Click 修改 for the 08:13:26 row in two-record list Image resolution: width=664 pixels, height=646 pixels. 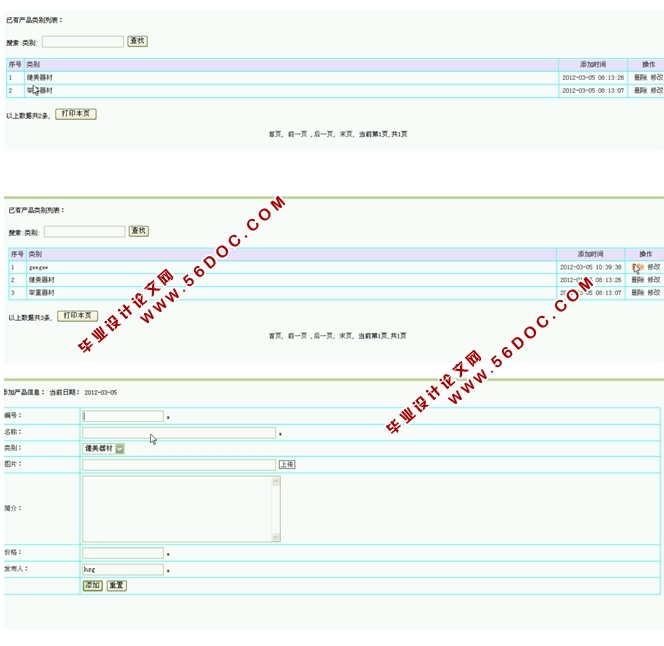pyautogui.click(x=656, y=78)
